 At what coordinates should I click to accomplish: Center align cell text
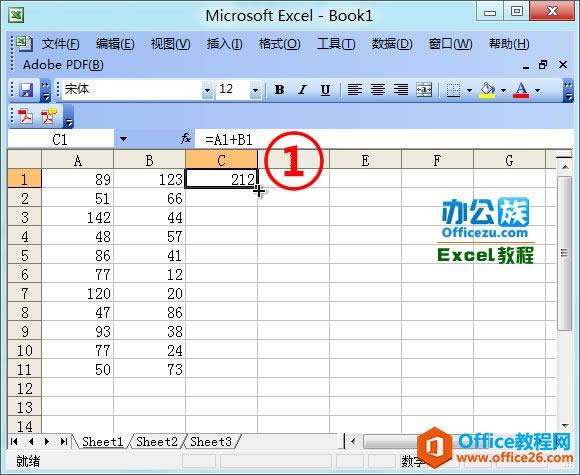[x=378, y=90]
